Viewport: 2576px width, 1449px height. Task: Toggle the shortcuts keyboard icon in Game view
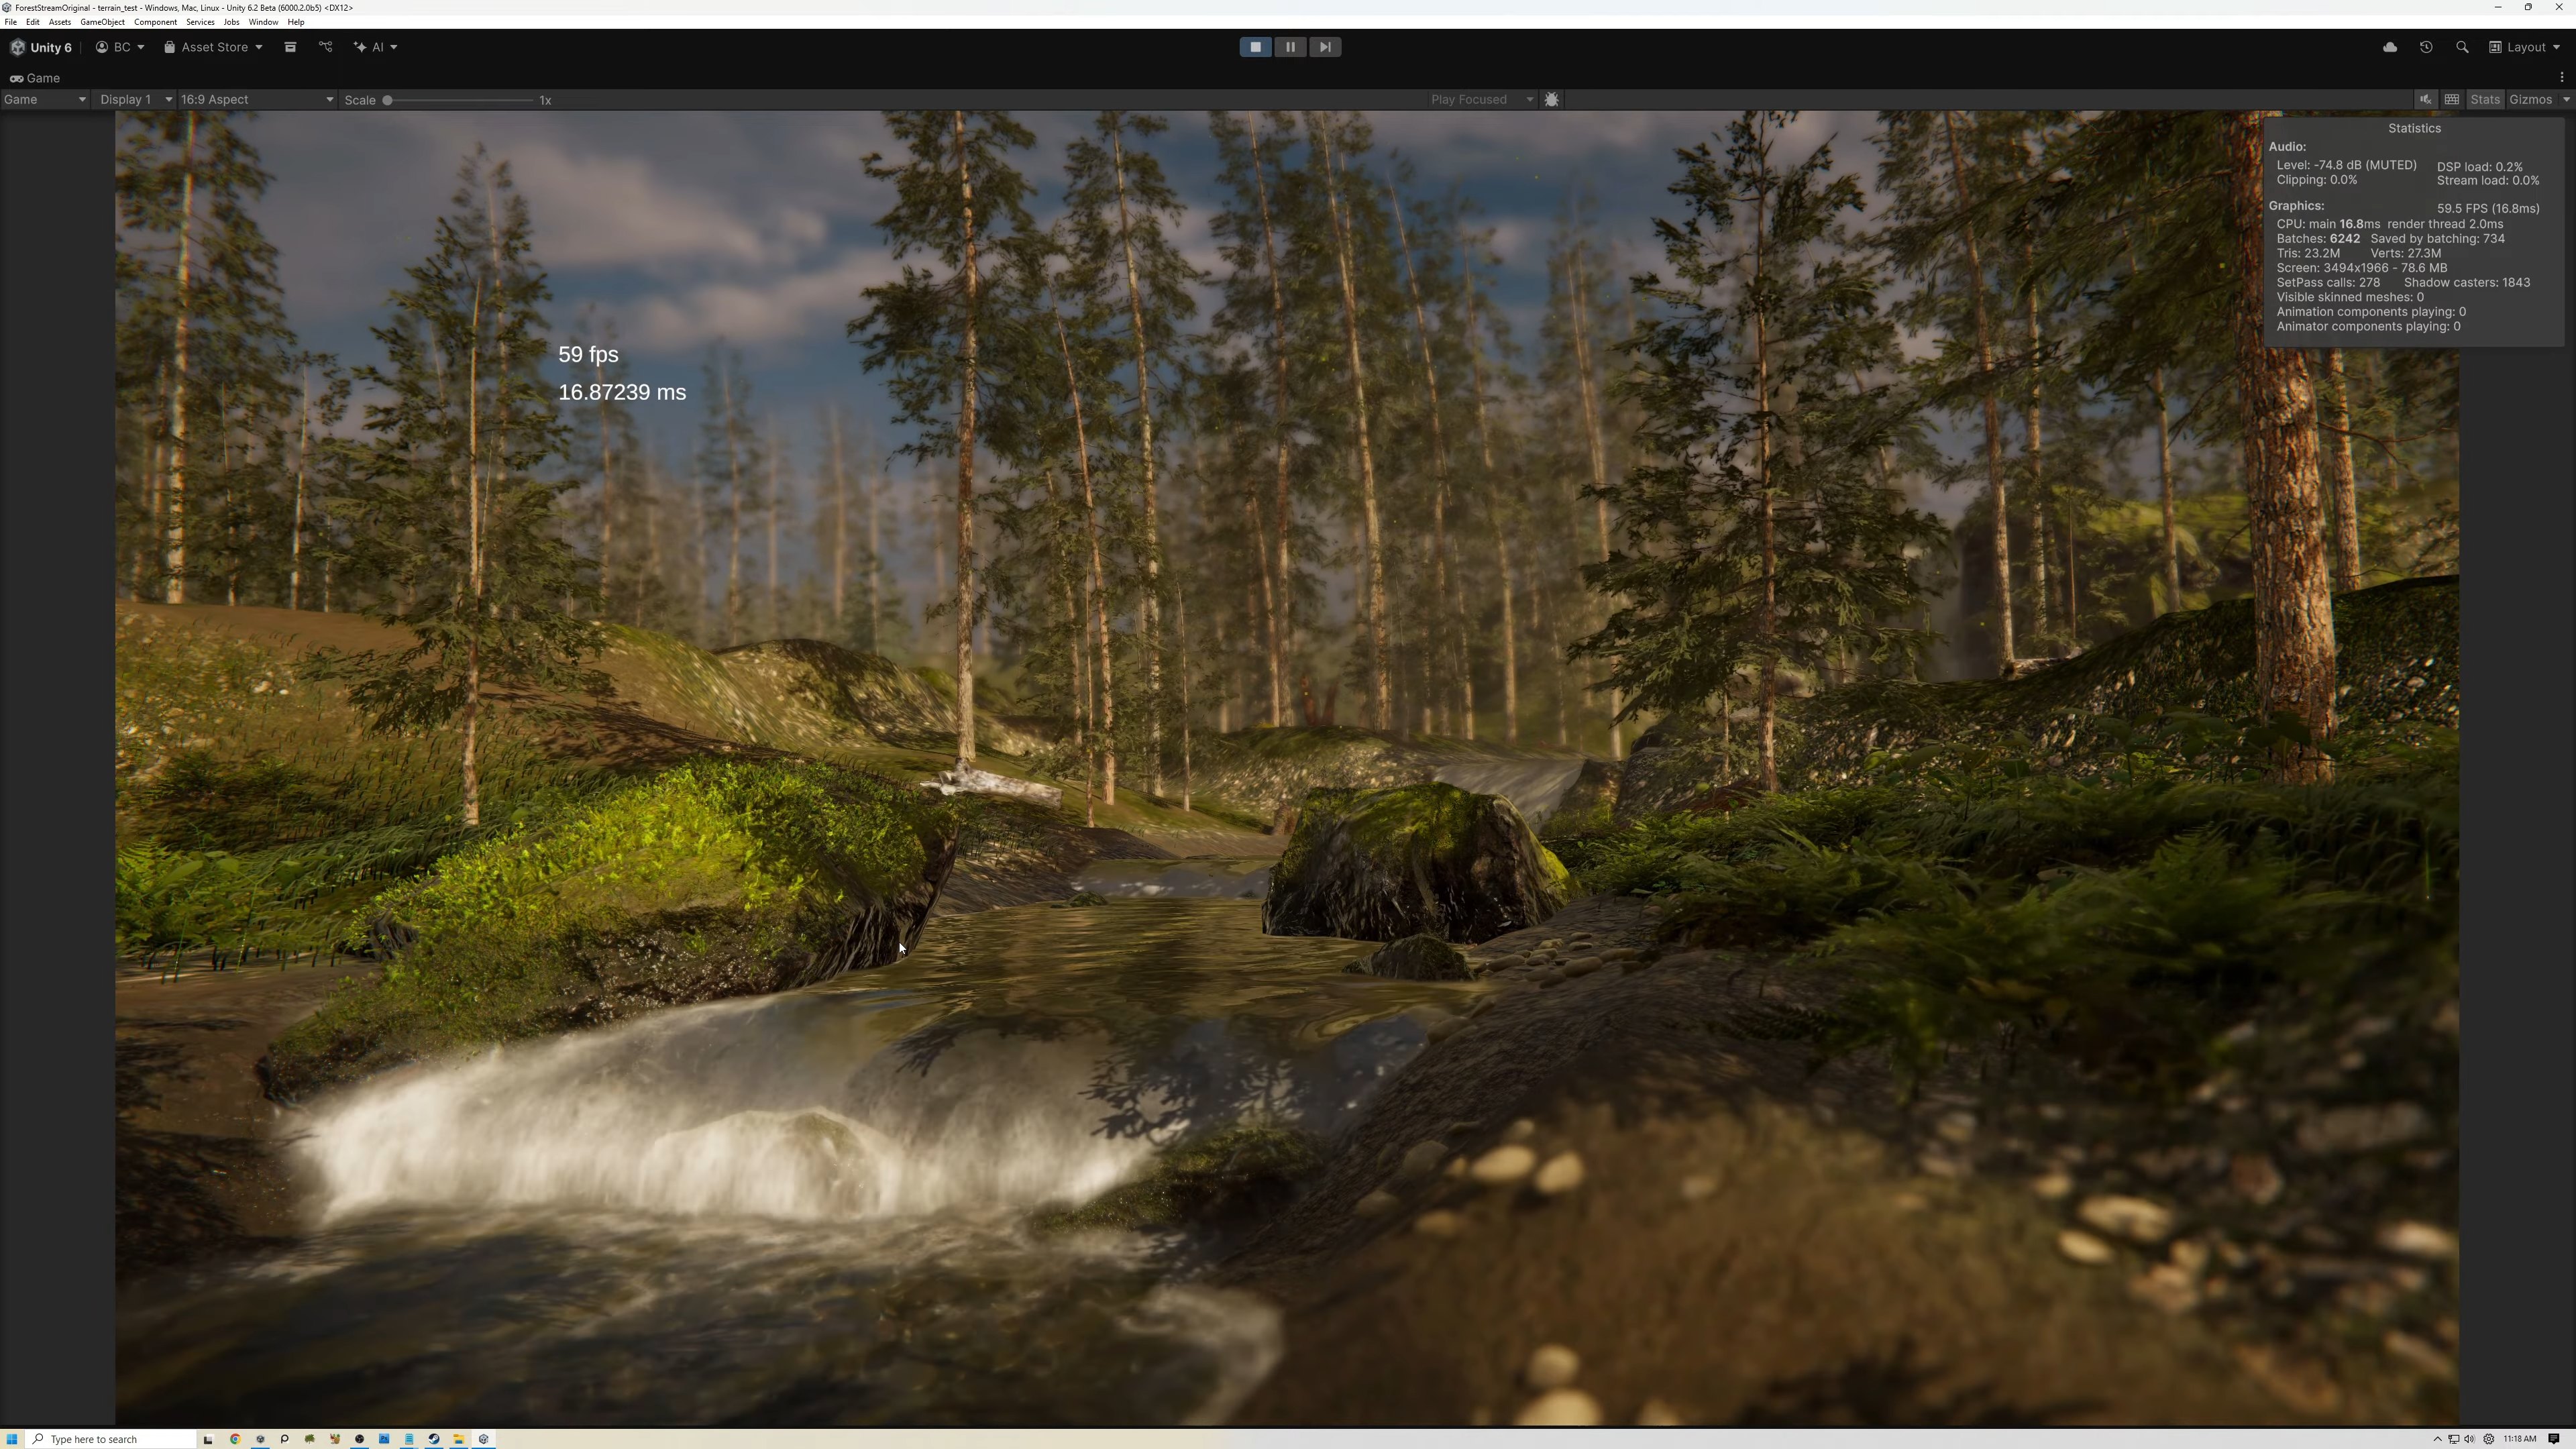tap(2452, 99)
